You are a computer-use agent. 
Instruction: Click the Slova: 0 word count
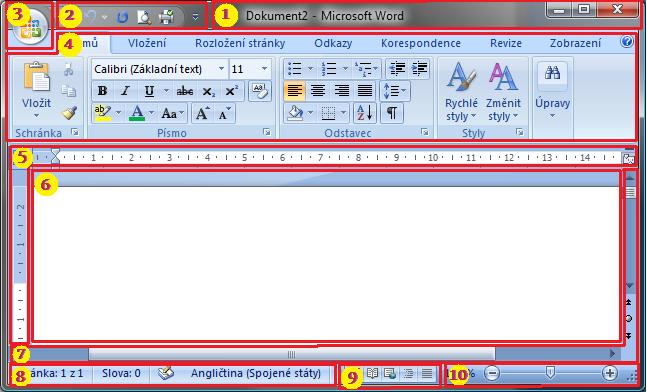point(121,373)
